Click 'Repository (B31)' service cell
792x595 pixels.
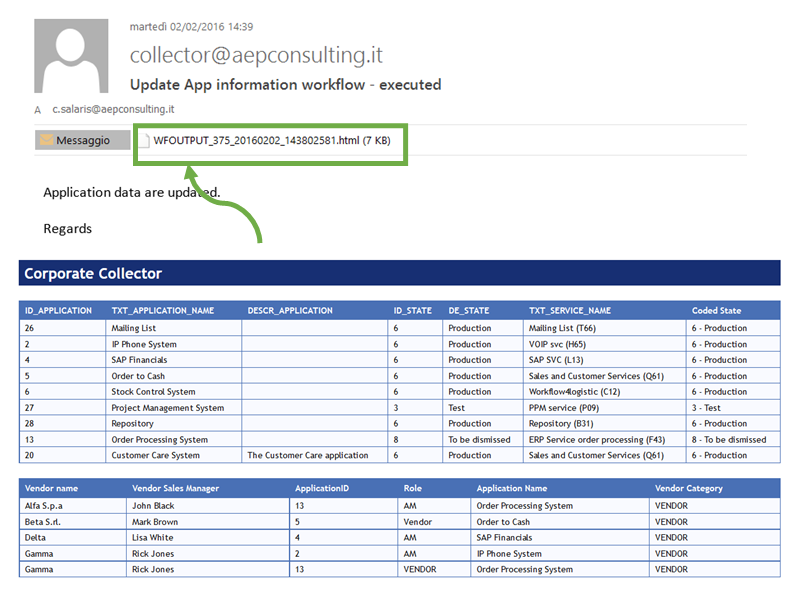pos(604,423)
